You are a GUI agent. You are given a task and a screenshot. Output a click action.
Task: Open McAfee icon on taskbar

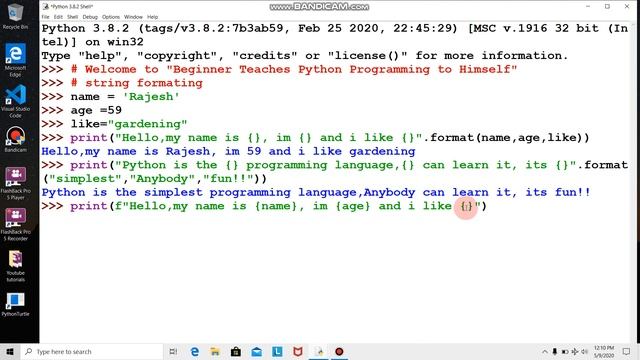pos(298,351)
